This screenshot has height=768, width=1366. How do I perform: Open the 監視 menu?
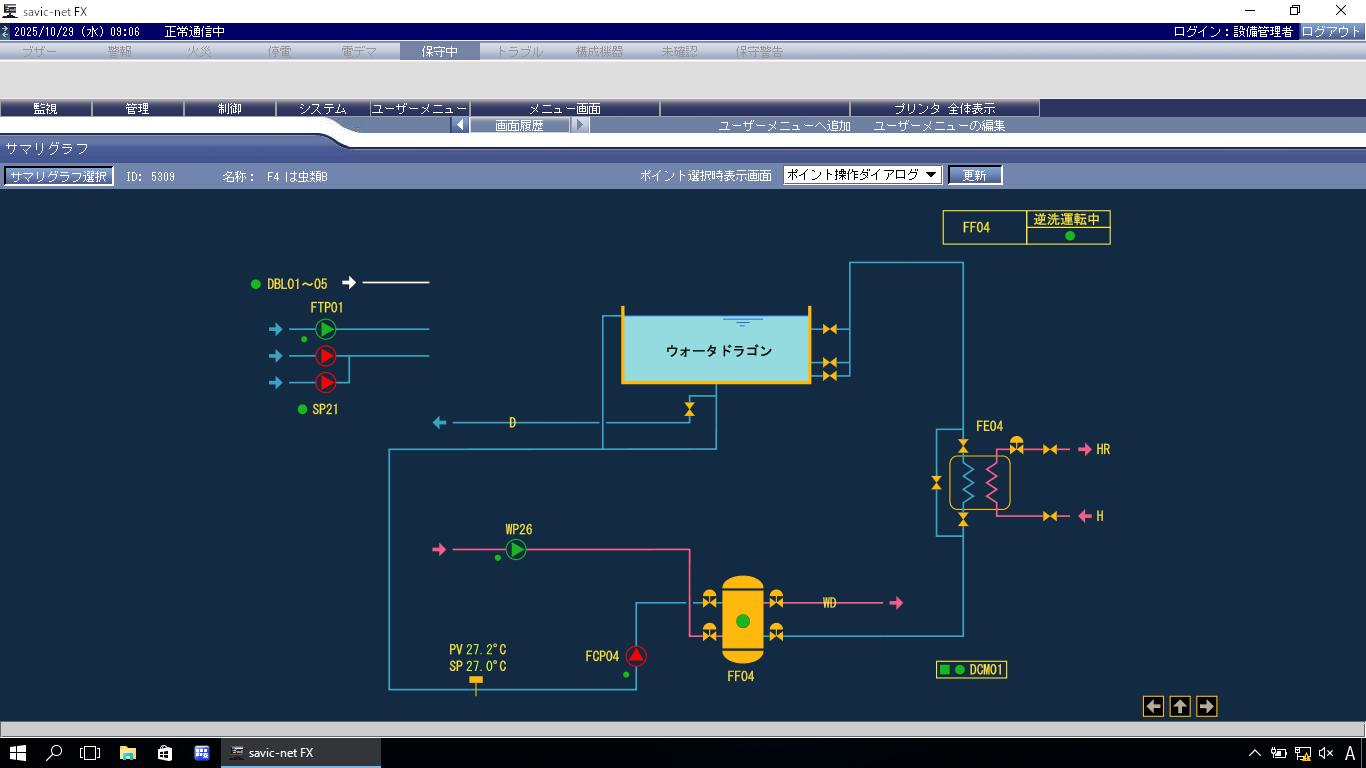point(45,108)
